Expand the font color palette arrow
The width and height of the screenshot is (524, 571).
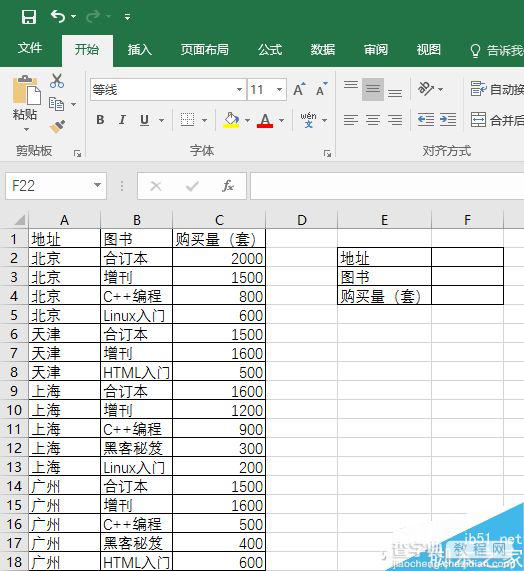281,120
